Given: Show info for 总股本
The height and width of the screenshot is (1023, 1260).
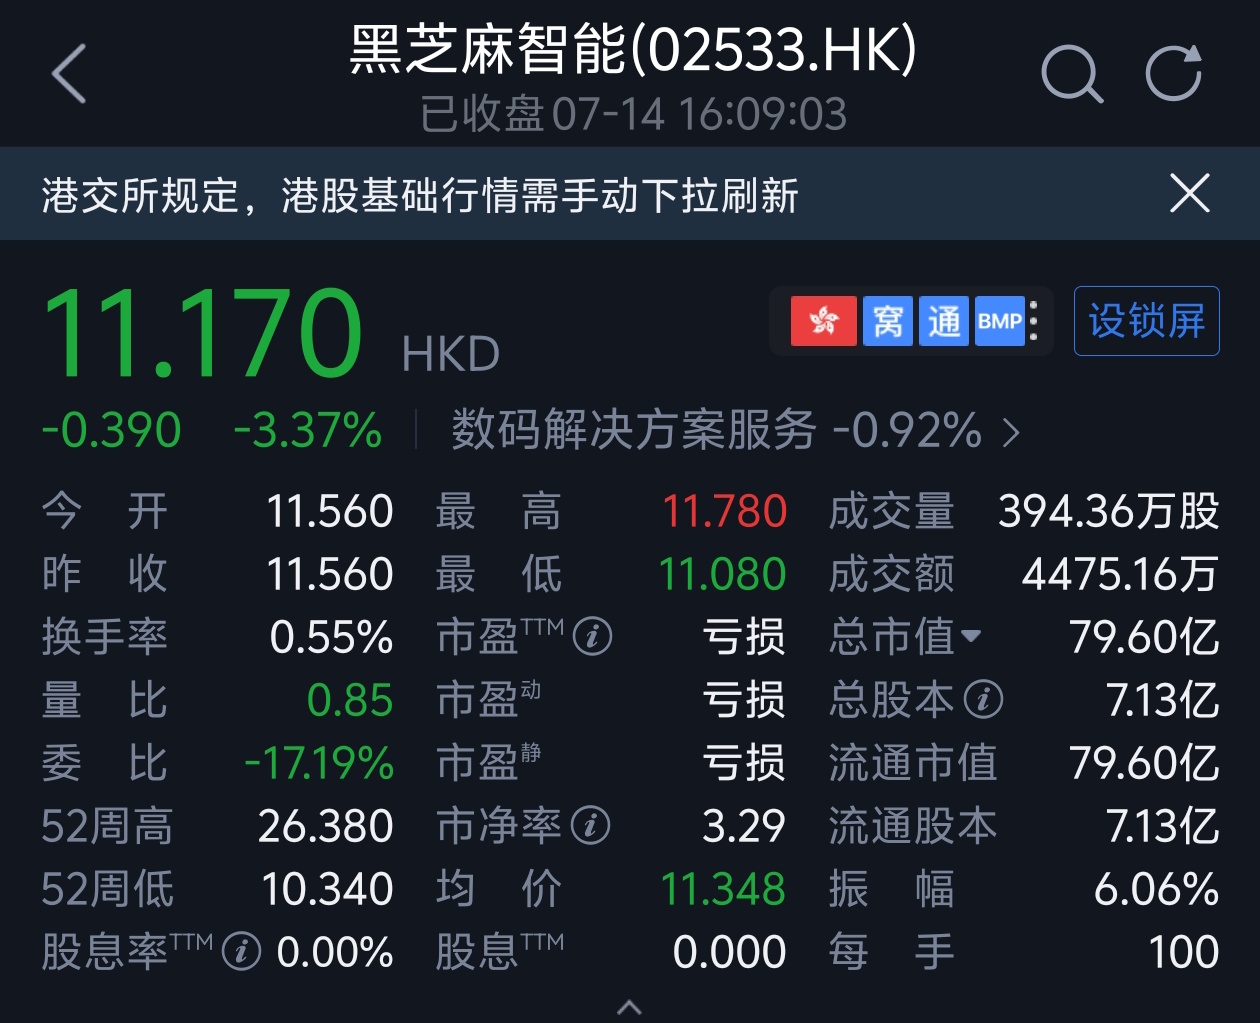Looking at the screenshot, I should click(983, 699).
